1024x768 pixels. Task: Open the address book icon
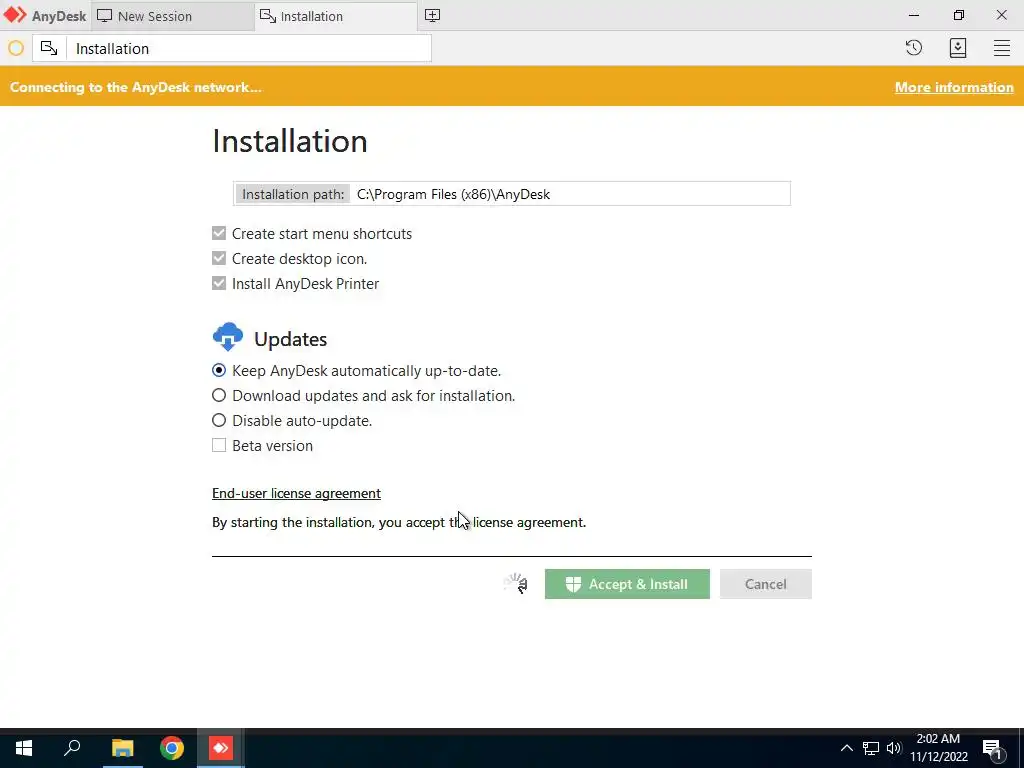(x=957, y=48)
